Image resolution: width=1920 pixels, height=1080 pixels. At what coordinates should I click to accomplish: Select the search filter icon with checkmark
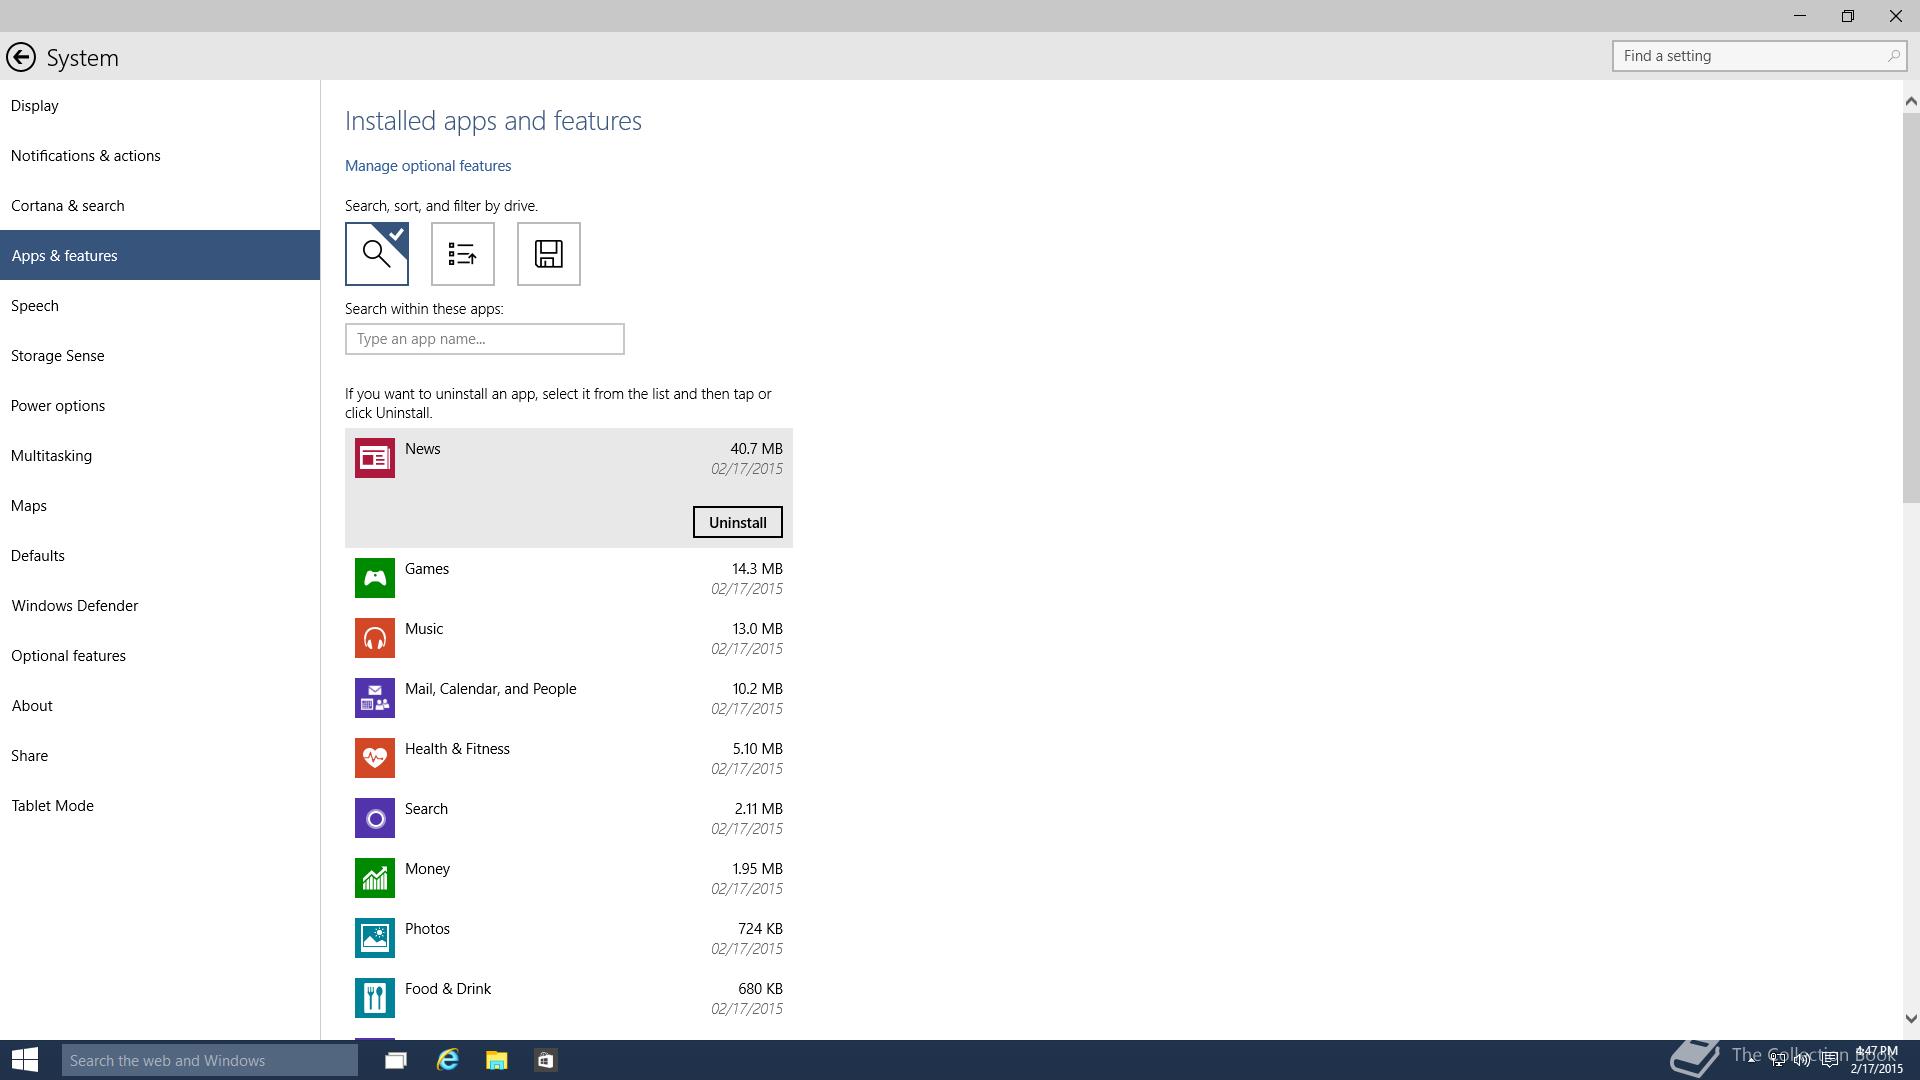point(377,254)
